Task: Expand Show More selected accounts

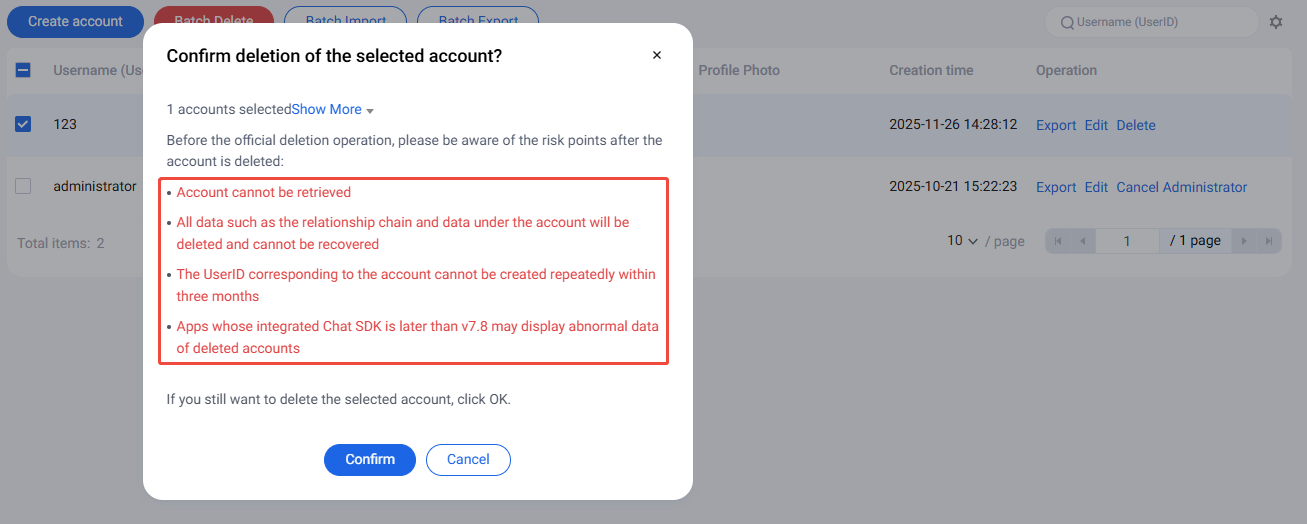Action: tap(332, 110)
